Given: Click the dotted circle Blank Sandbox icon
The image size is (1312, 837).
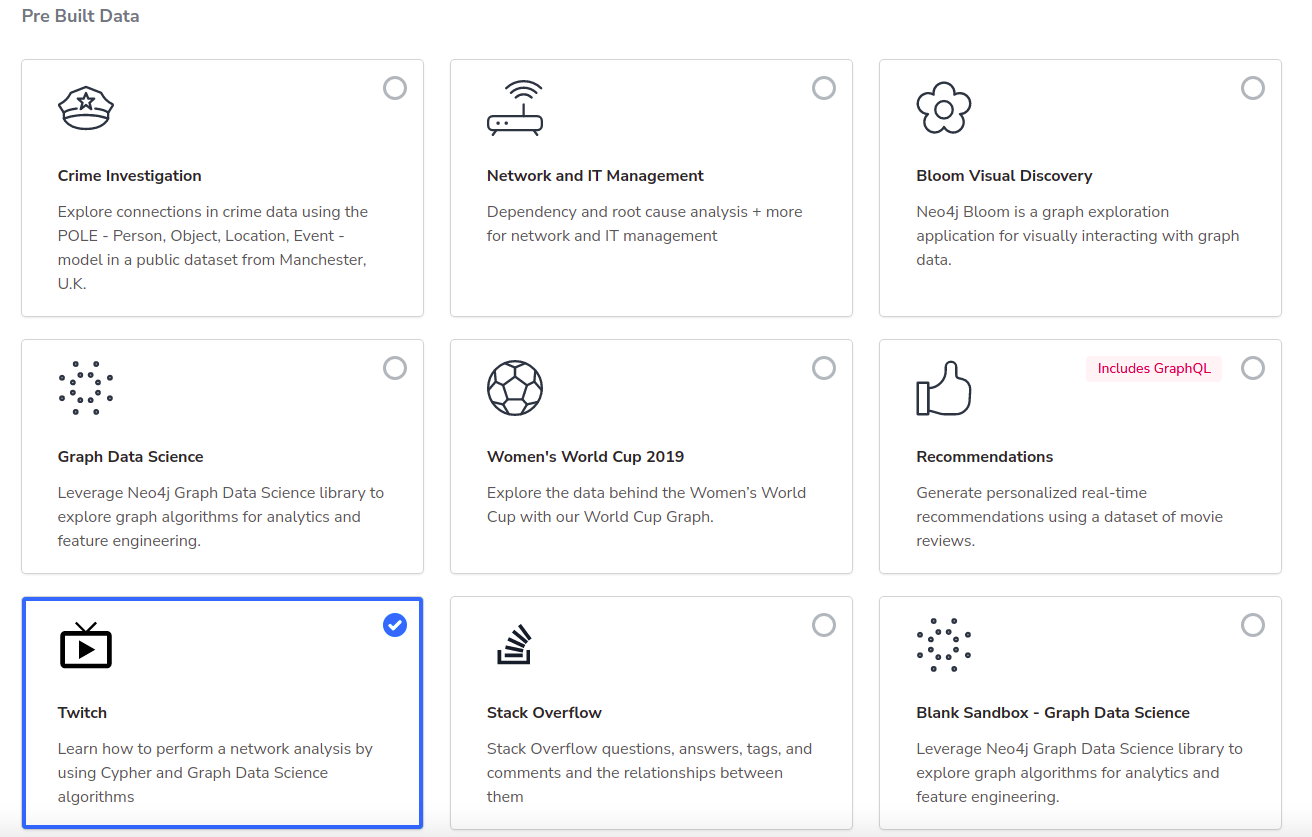Looking at the screenshot, I should tap(944, 644).
